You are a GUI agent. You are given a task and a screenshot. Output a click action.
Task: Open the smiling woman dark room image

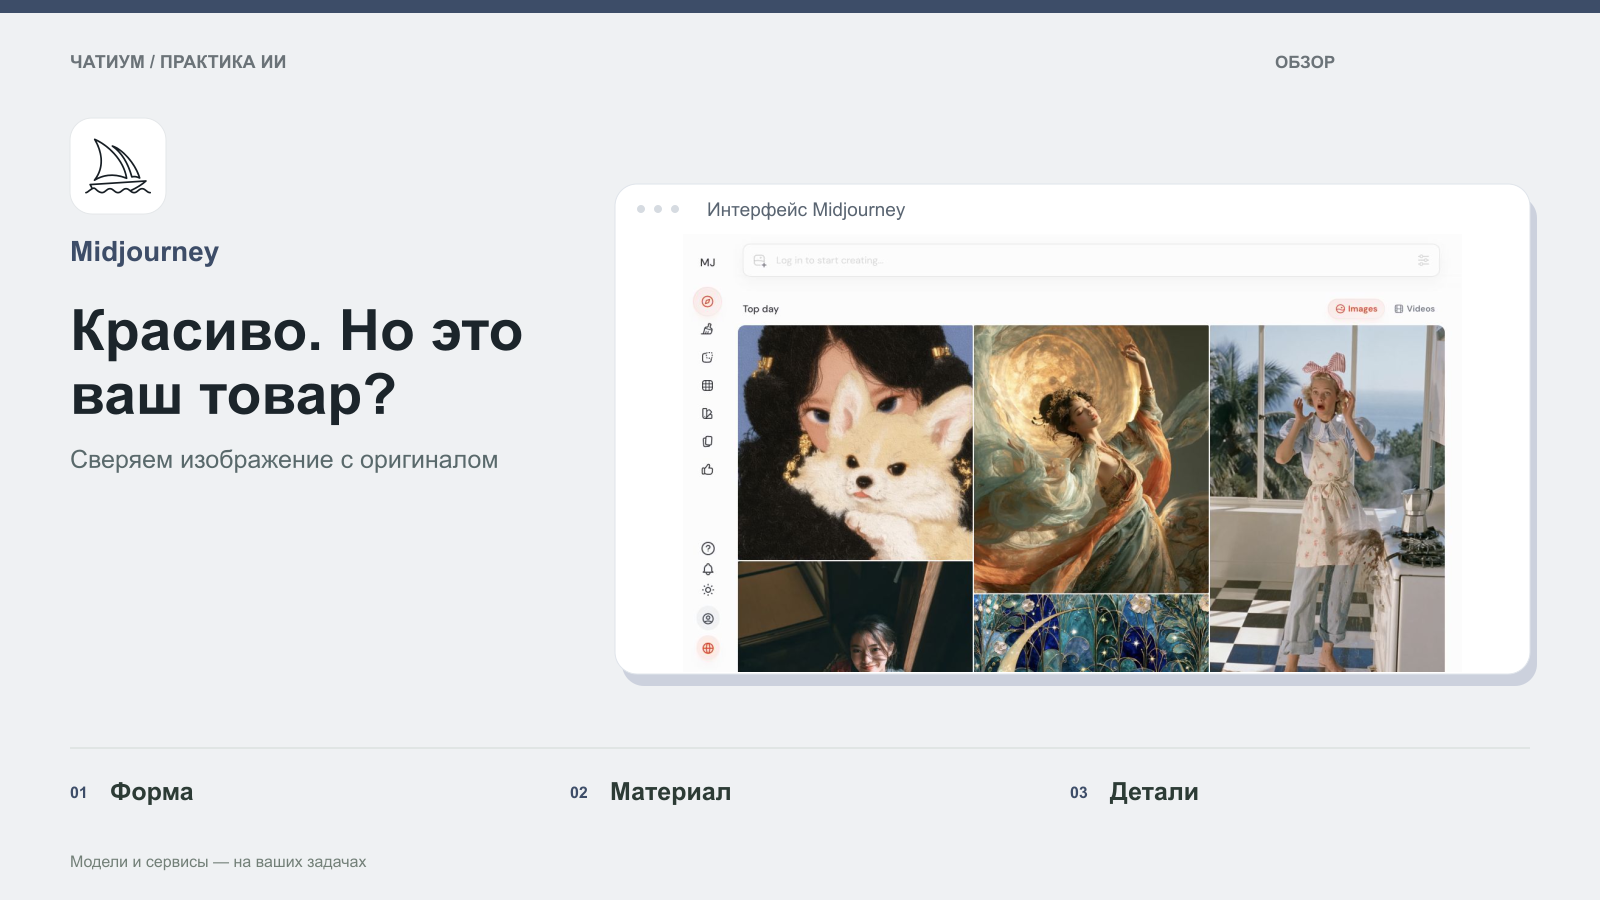tap(855, 617)
